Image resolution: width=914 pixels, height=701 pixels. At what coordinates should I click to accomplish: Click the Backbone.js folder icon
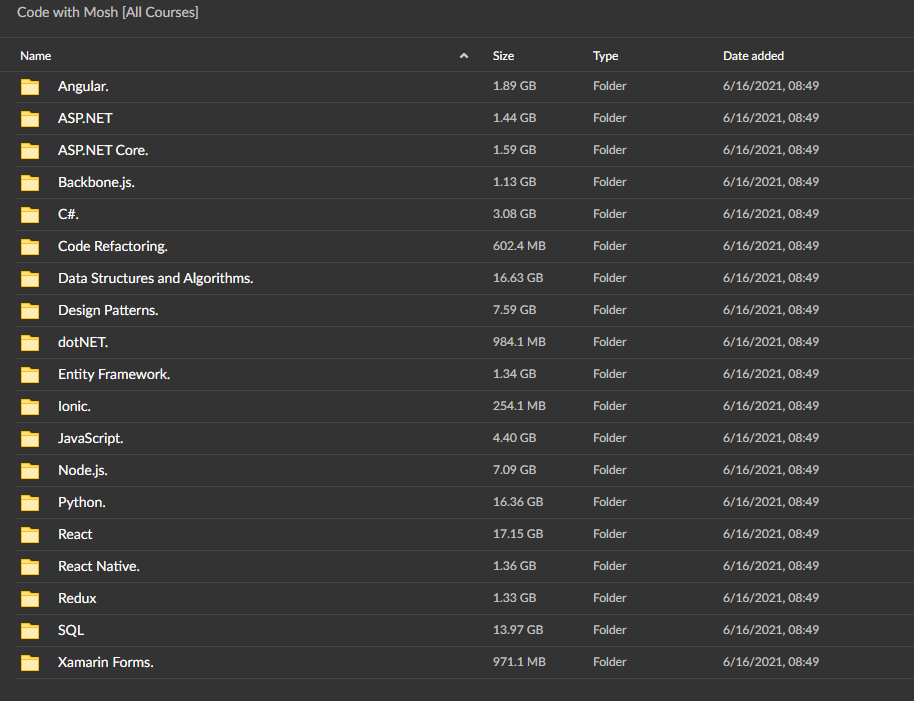[x=30, y=183]
